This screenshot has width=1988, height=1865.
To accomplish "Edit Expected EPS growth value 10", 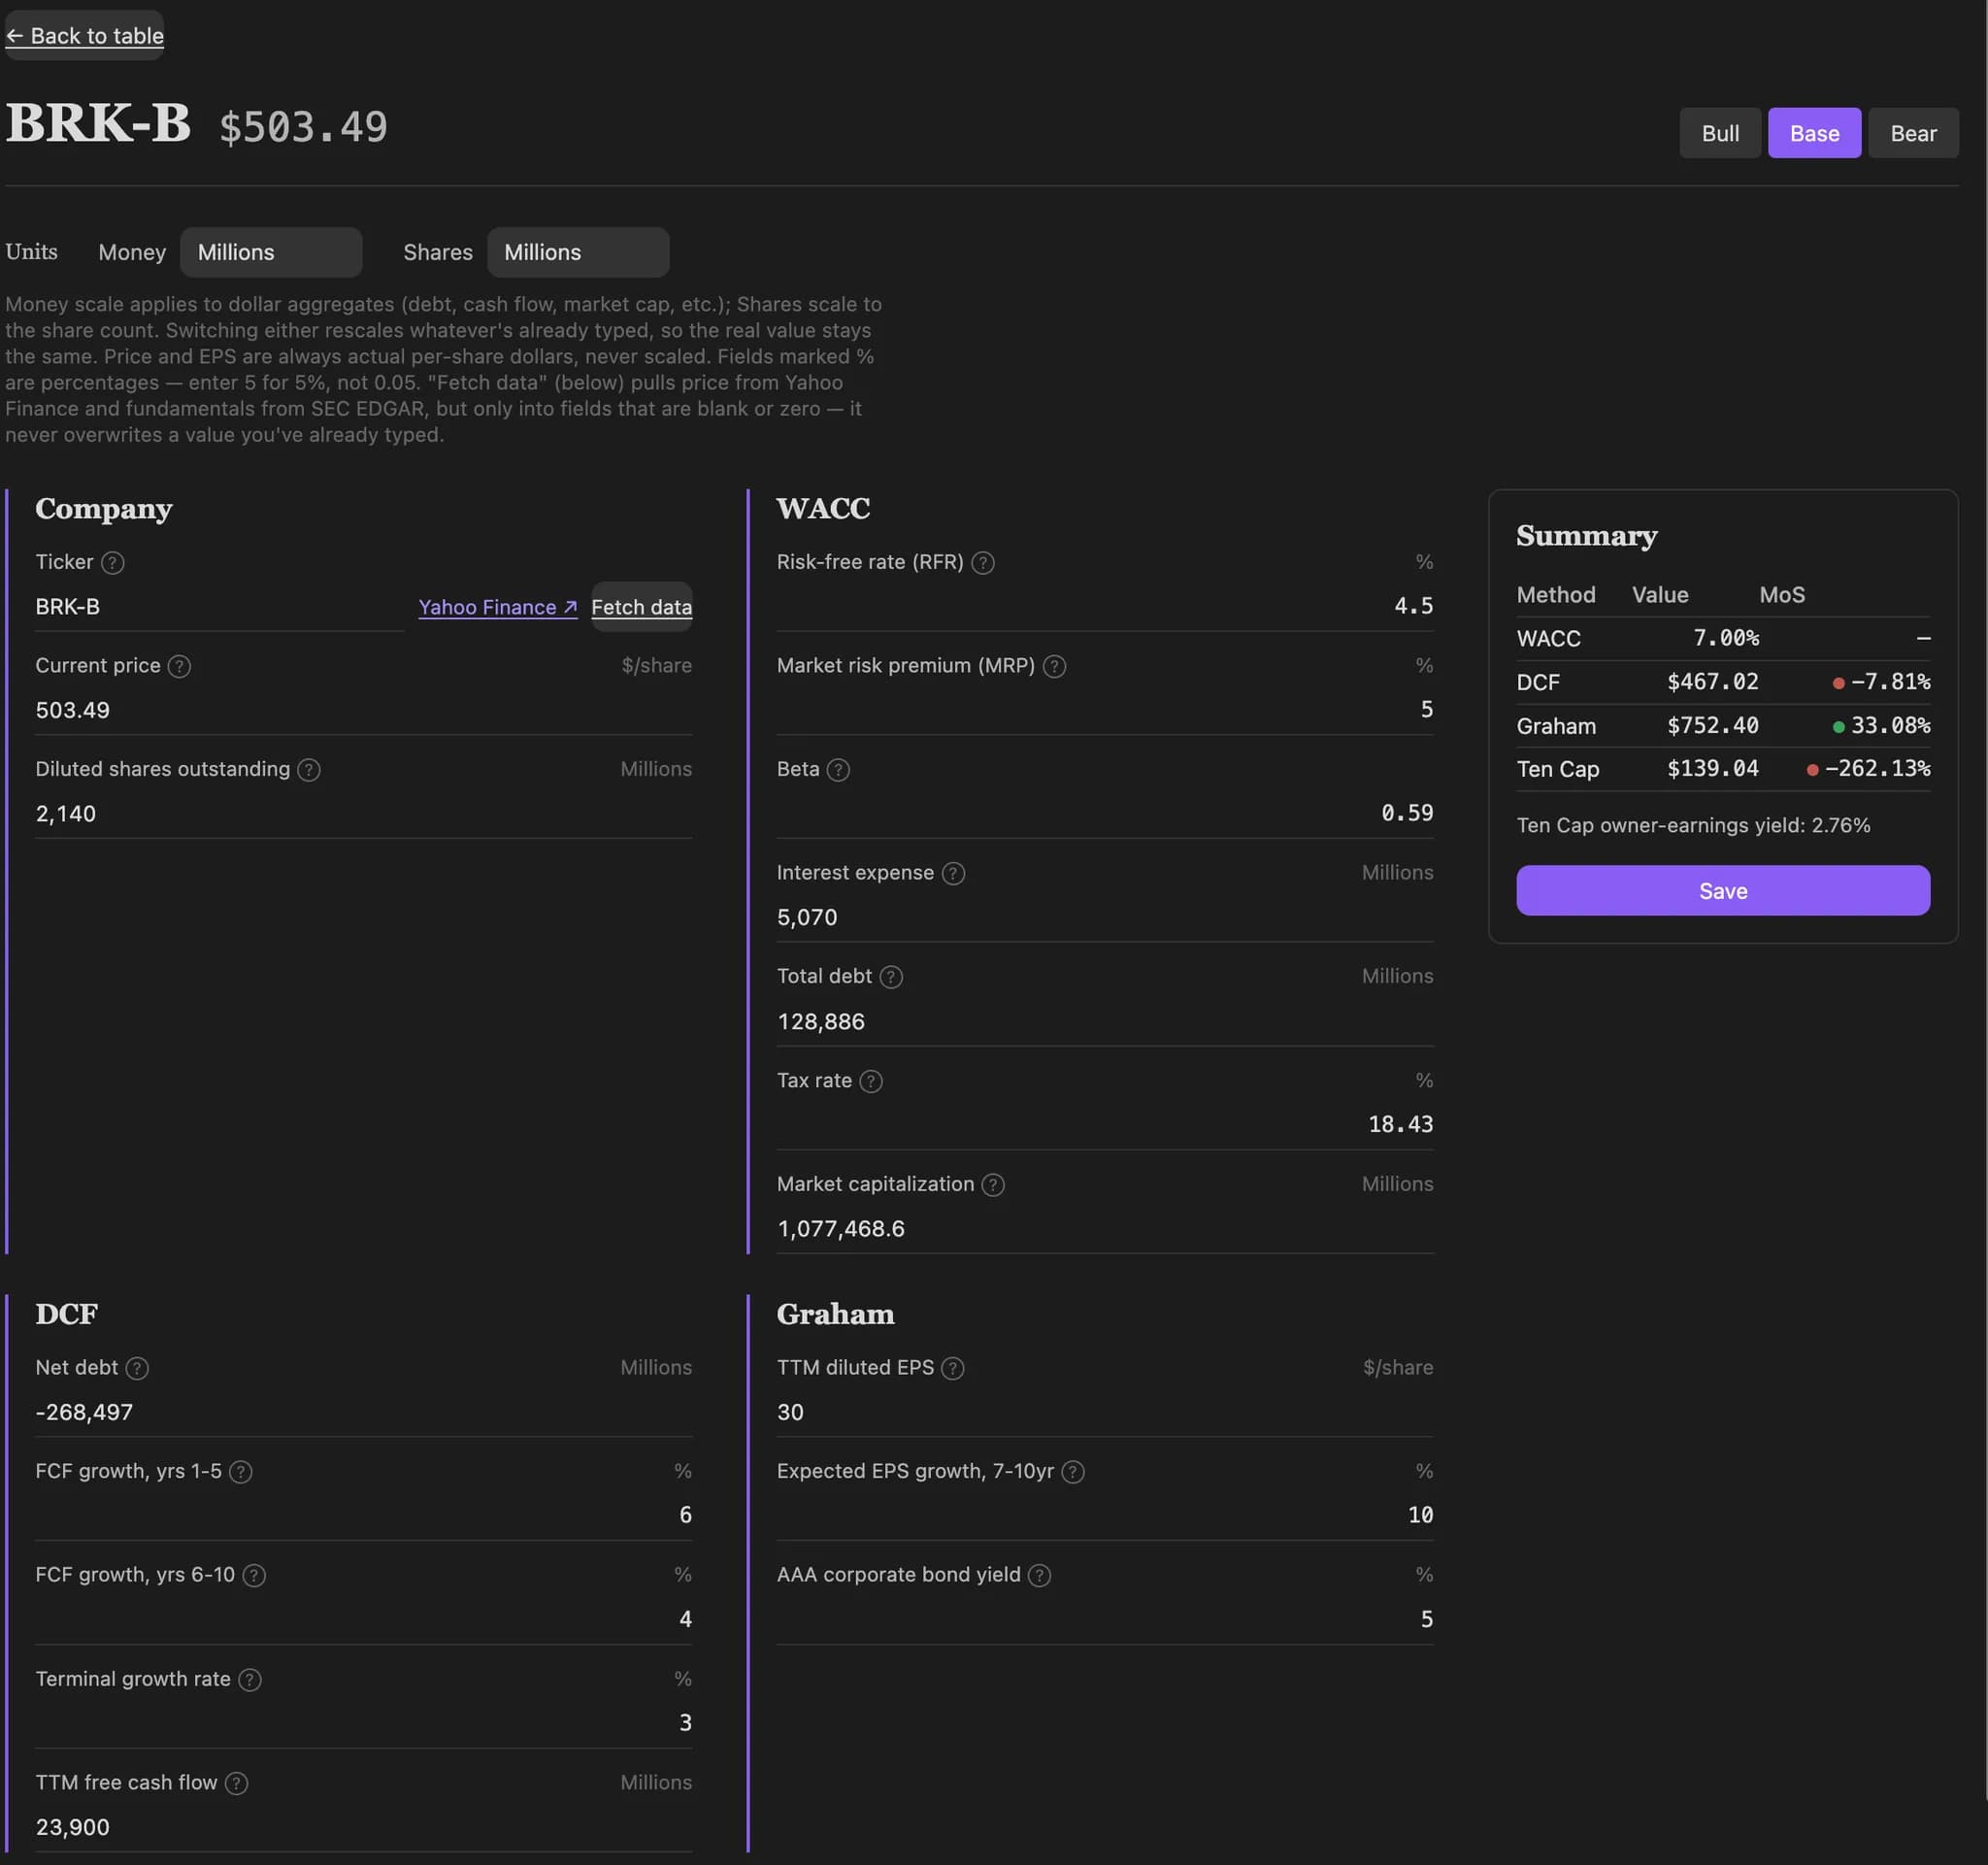I will [x=1105, y=1516].
